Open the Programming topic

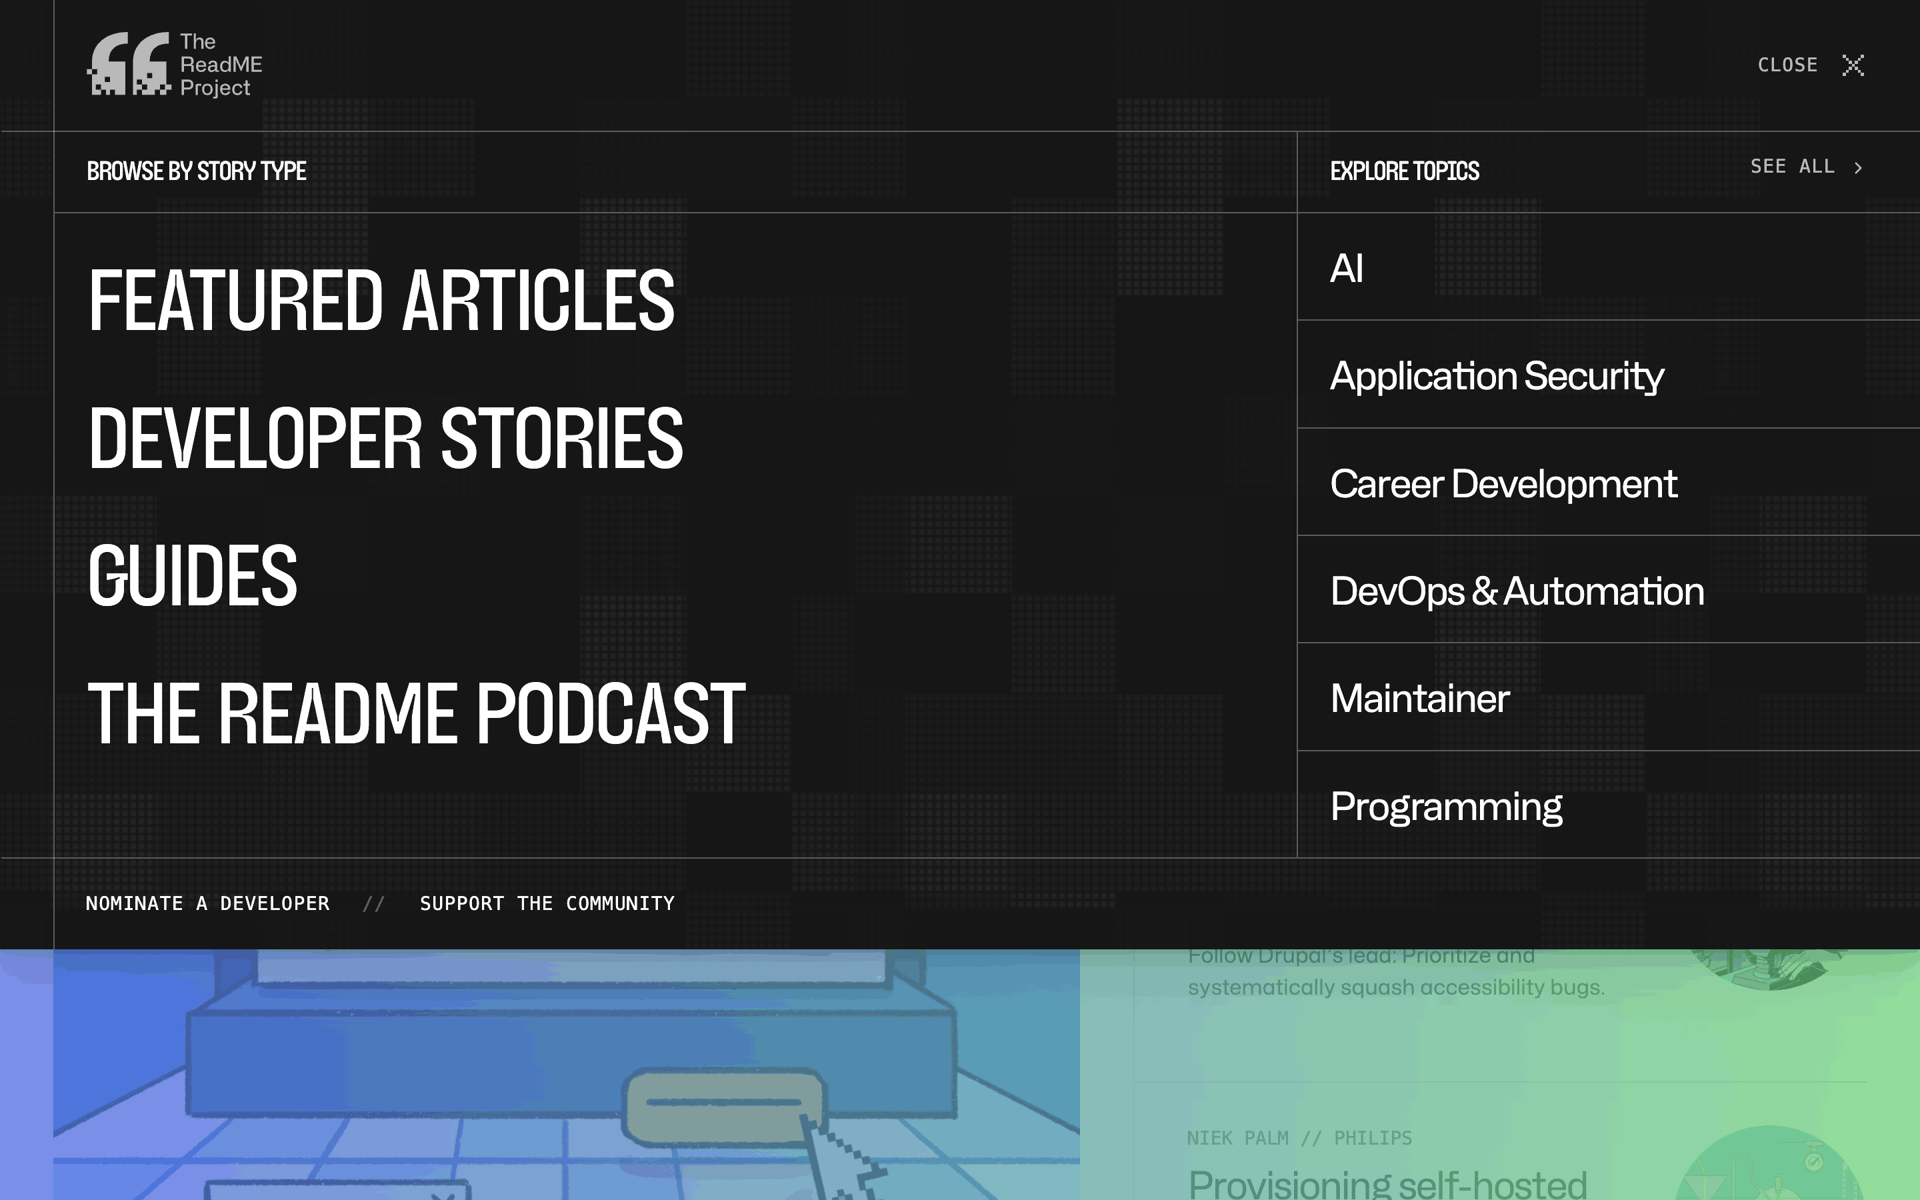coord(1446,807)
